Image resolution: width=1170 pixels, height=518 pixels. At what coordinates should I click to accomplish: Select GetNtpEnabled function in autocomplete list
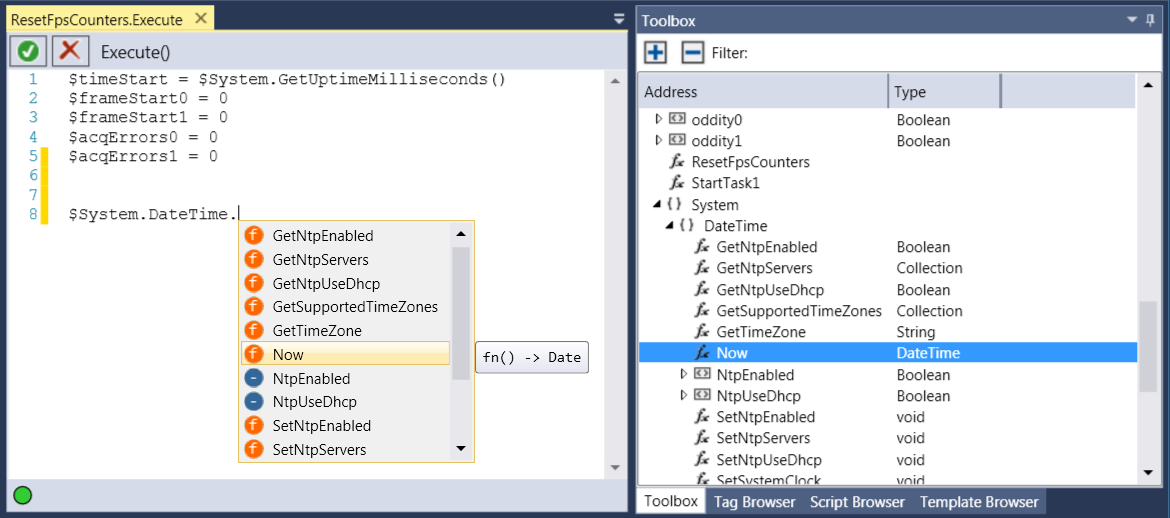[322, 236]
